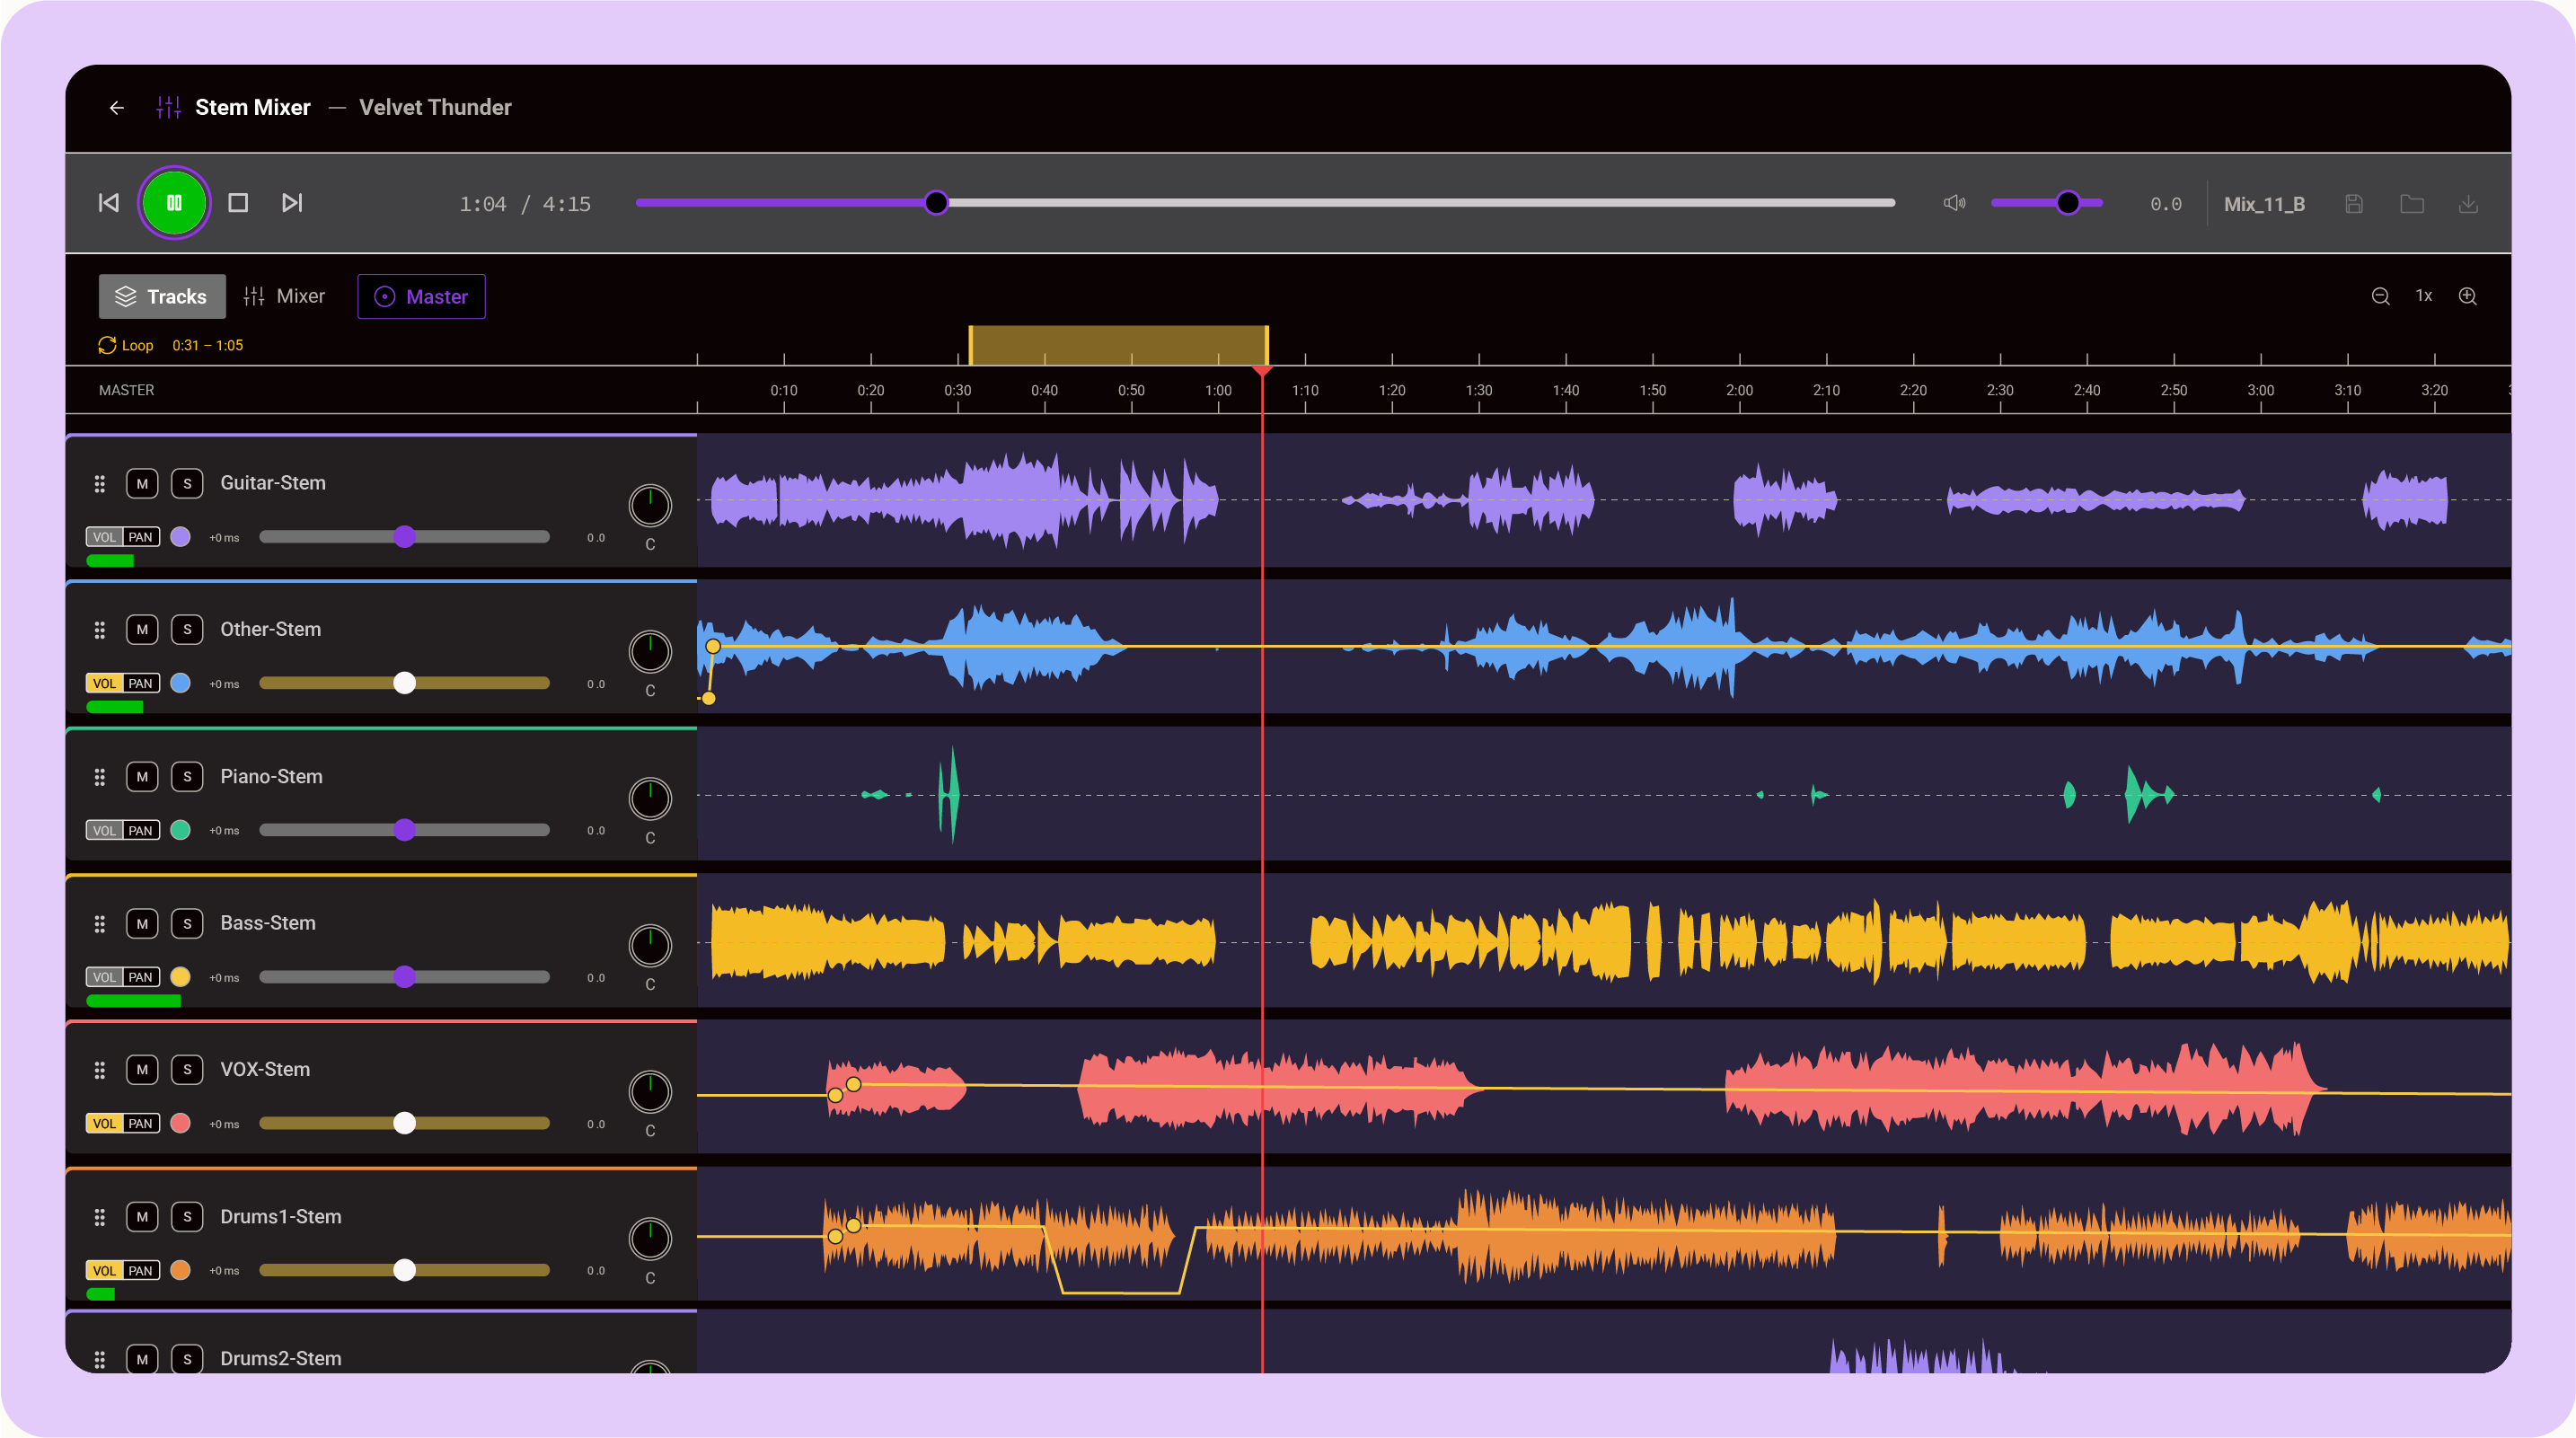Click the Bass-Stem drag handle icon
Screen dimensions: 2576x1438
(x=99, y=923)
